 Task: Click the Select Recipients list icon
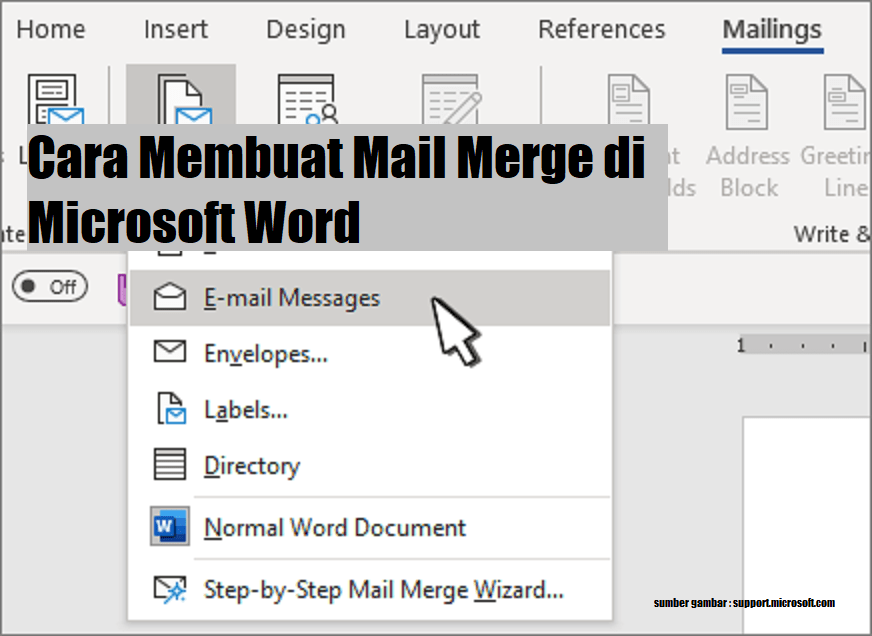pos(308,99)
